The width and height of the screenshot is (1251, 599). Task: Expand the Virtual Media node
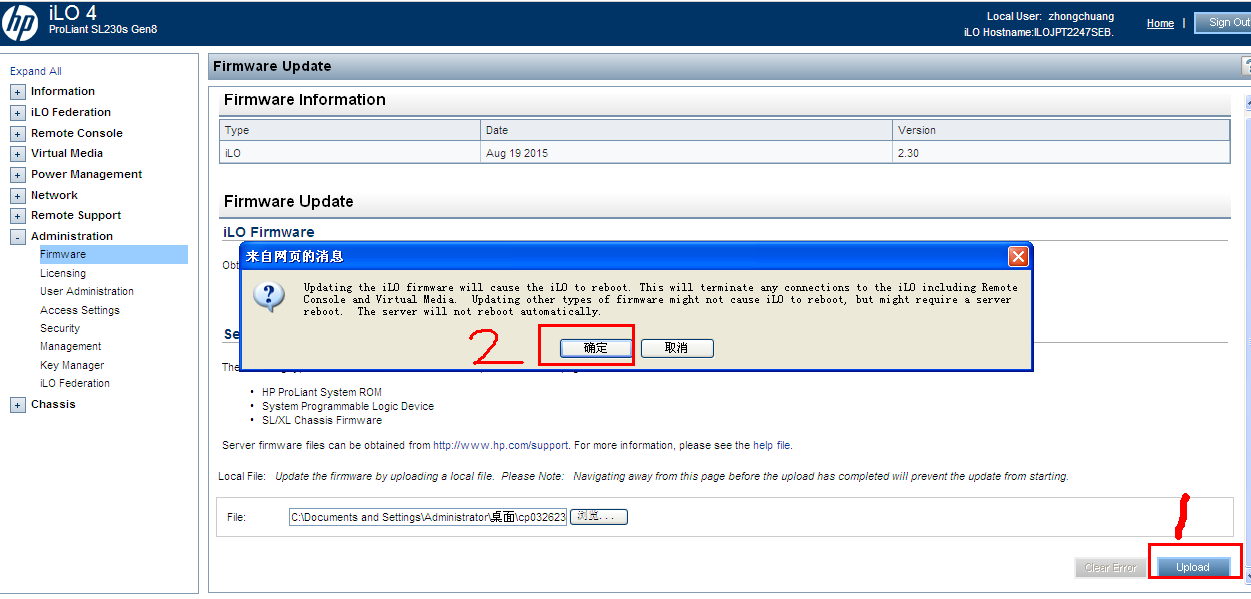17,154
